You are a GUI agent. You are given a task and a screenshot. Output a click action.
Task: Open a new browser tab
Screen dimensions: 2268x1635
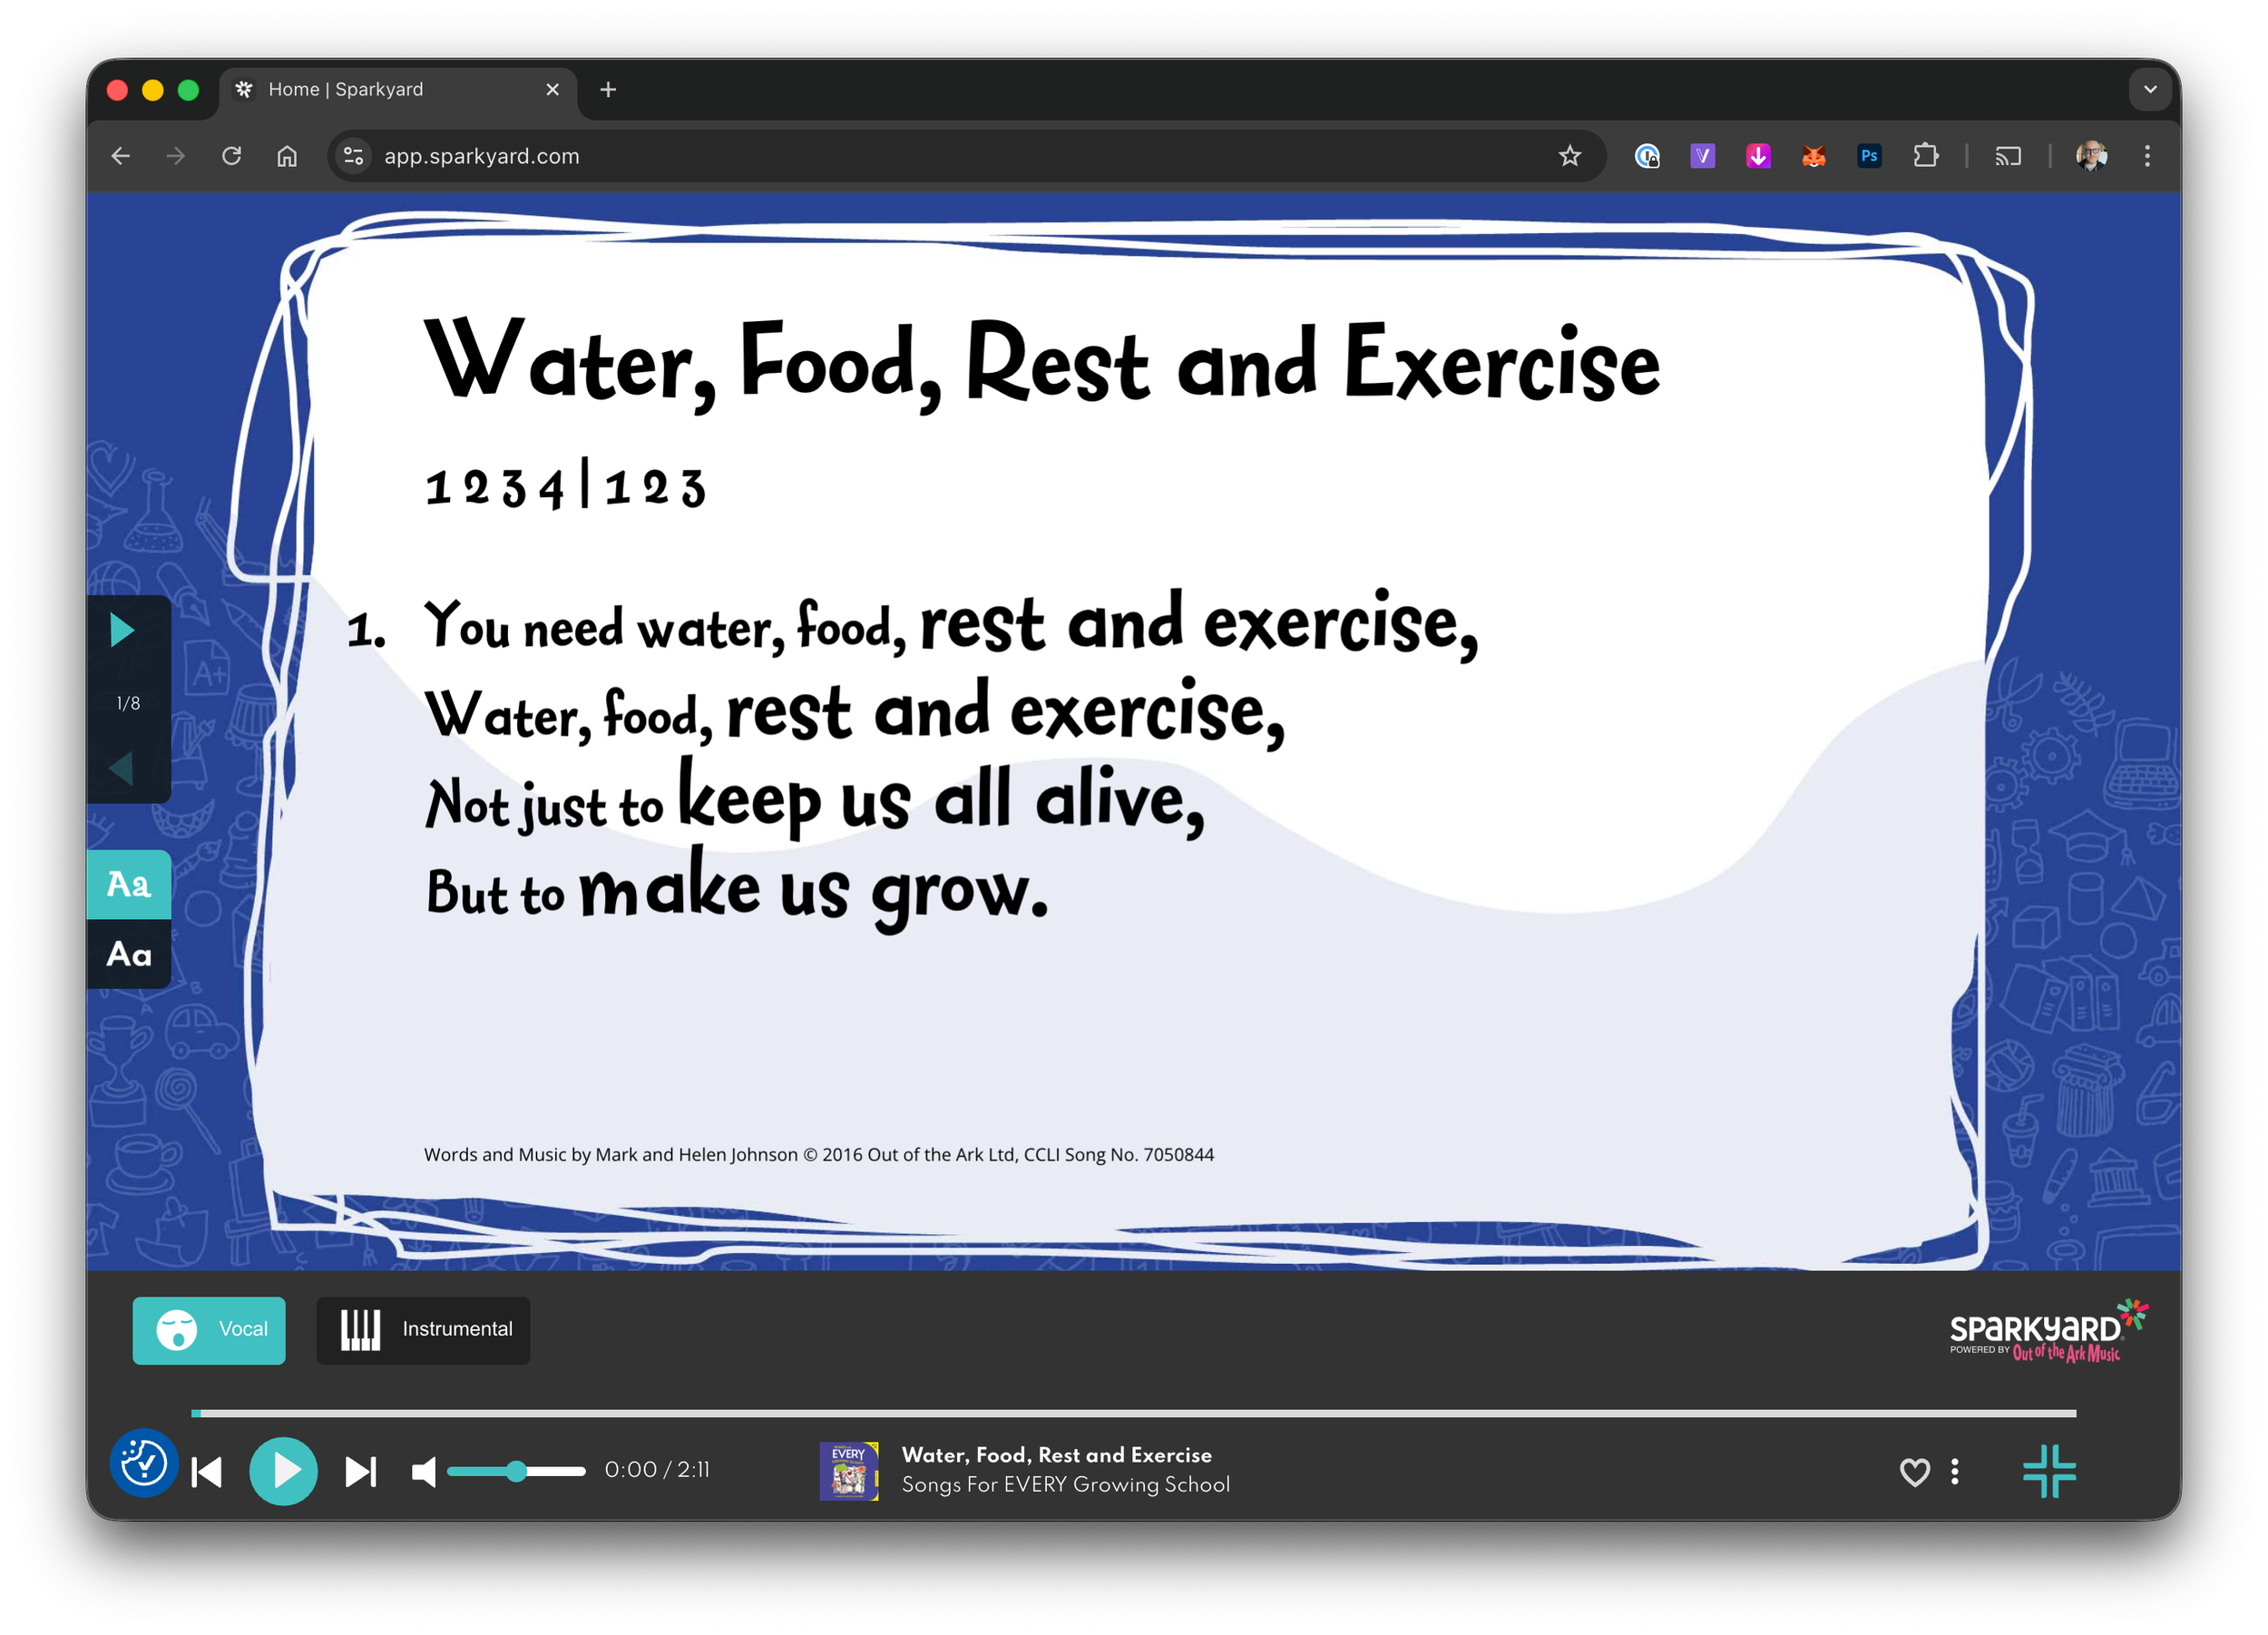(x=608, y=89)
